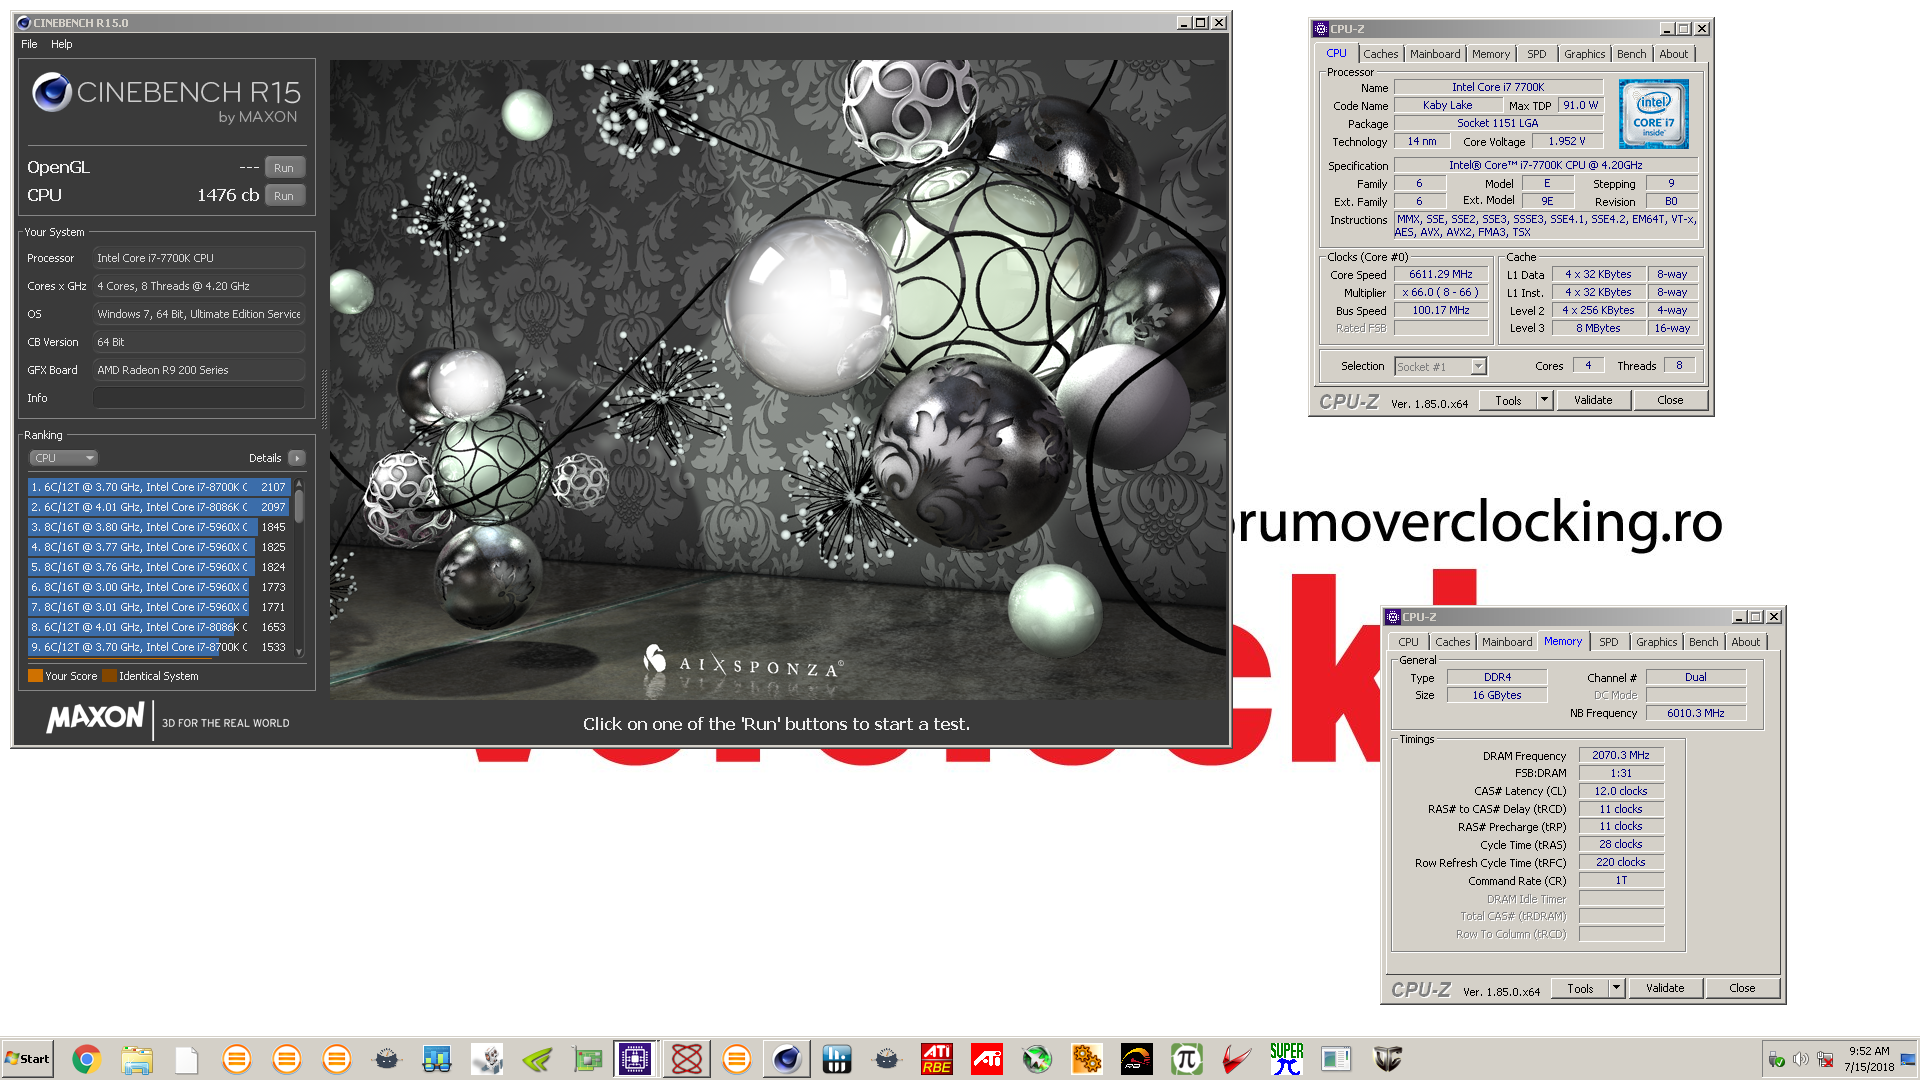Select ranking row 9 with score 1533
The width and height of the screenshot is (1920, 1080).
[159, 647]
